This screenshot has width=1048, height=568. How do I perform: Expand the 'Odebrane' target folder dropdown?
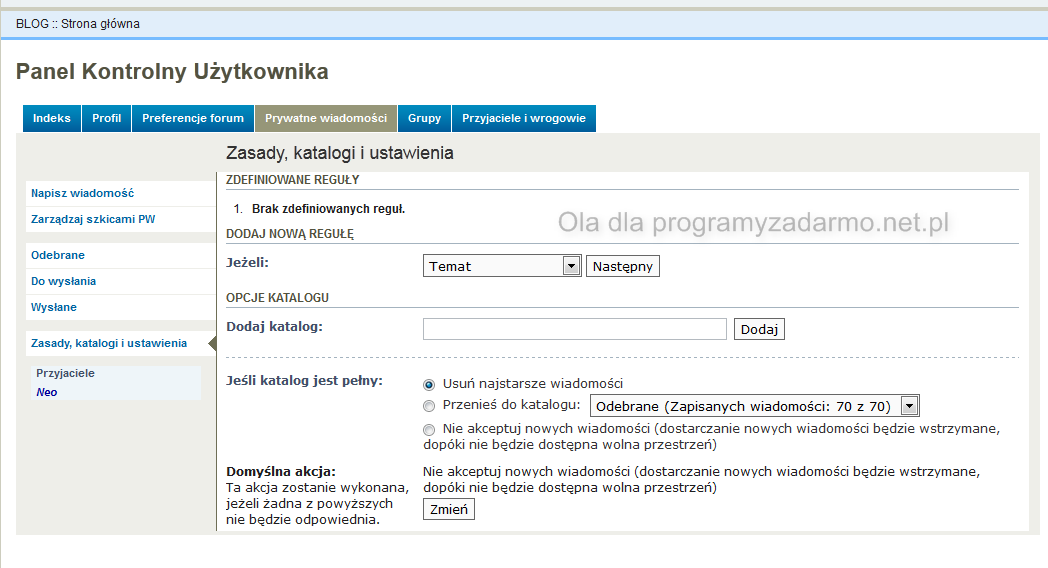pos(754,406)
